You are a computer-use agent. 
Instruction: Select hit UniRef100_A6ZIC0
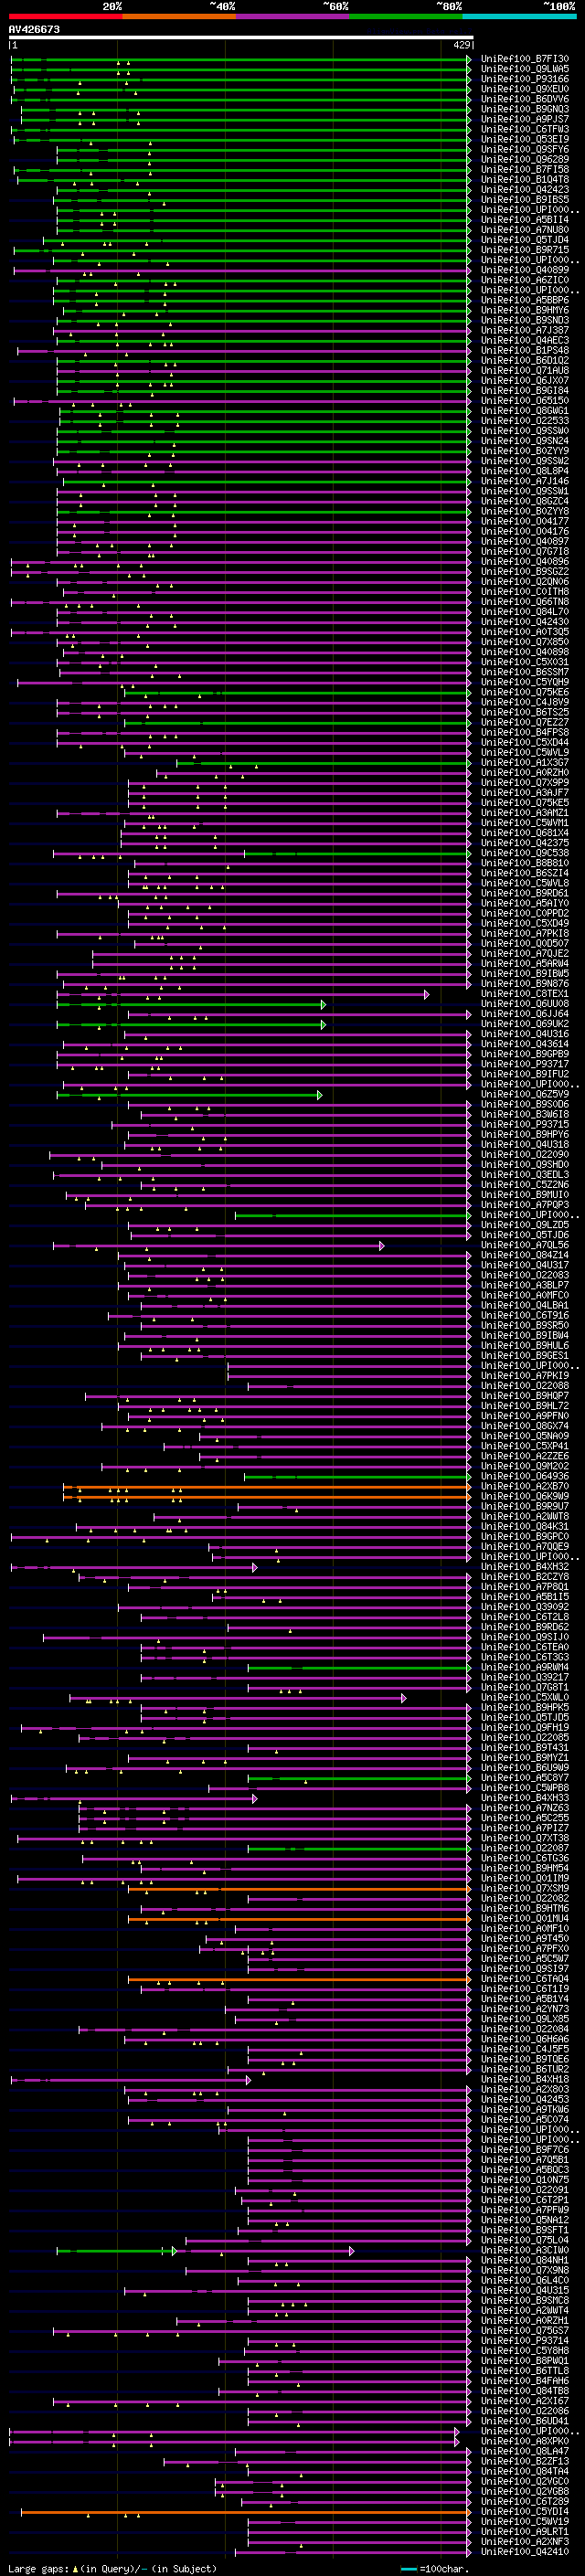coord(525,280)
